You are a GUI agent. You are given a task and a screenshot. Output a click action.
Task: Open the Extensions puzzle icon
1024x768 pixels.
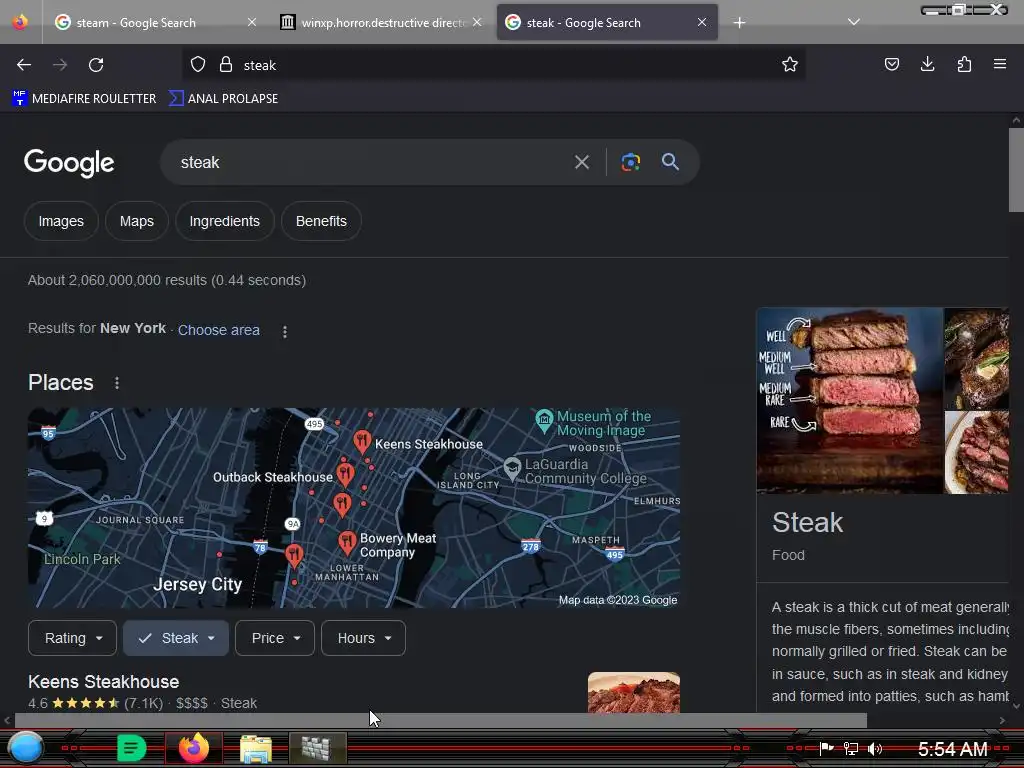pos(964,64)
